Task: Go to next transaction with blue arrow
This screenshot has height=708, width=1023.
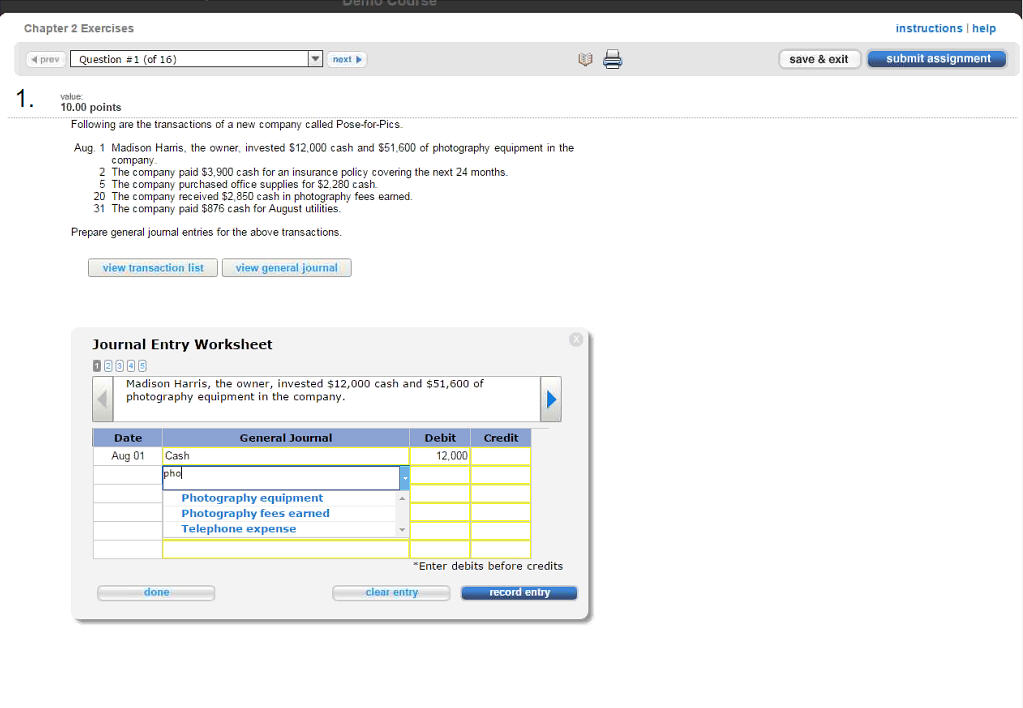Action: (x=550, y=399)
